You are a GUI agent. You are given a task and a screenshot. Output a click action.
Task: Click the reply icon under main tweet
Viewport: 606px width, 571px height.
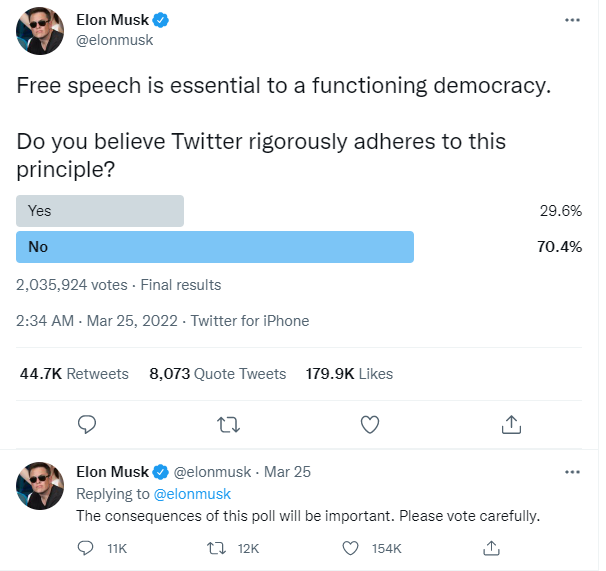(87, 425)
